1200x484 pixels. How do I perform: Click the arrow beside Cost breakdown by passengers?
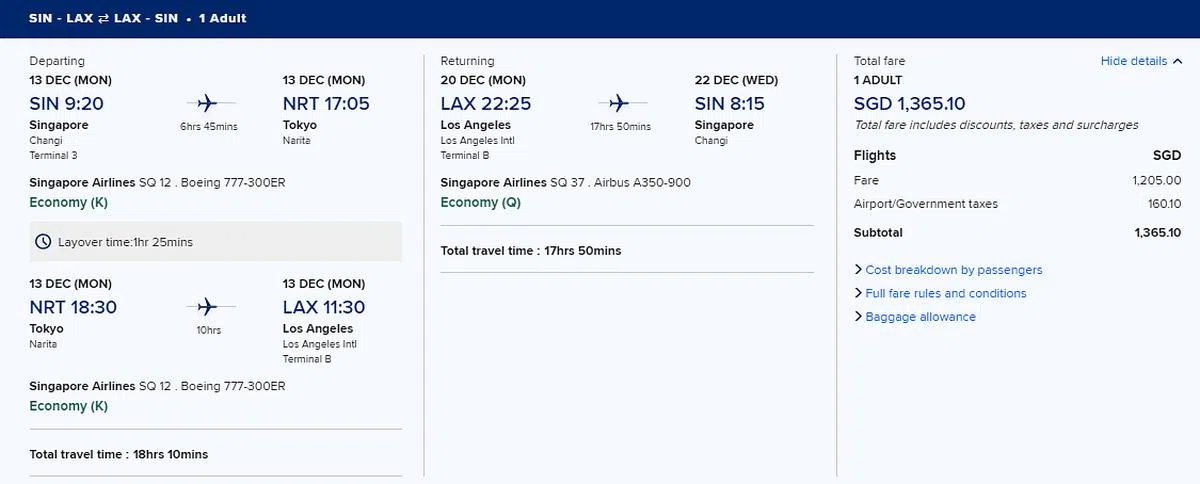click(858, 270)
